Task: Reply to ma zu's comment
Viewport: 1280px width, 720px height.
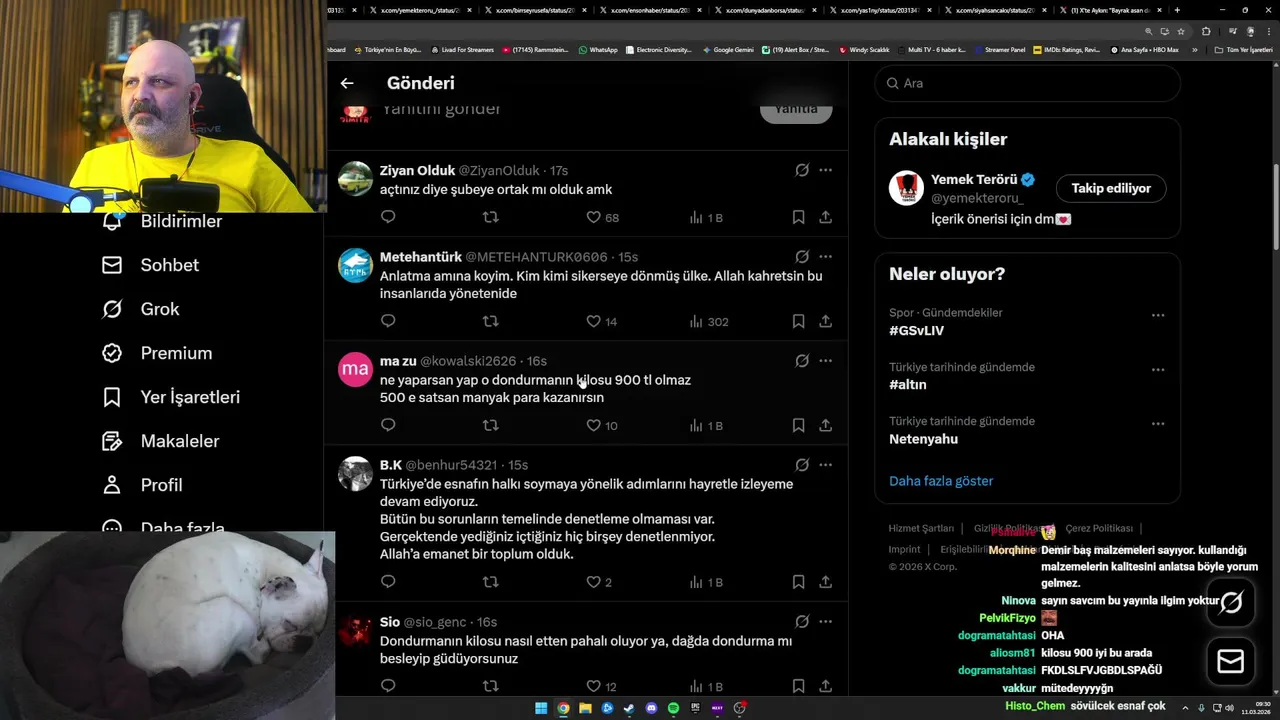Action: click(x=388, y=425)
